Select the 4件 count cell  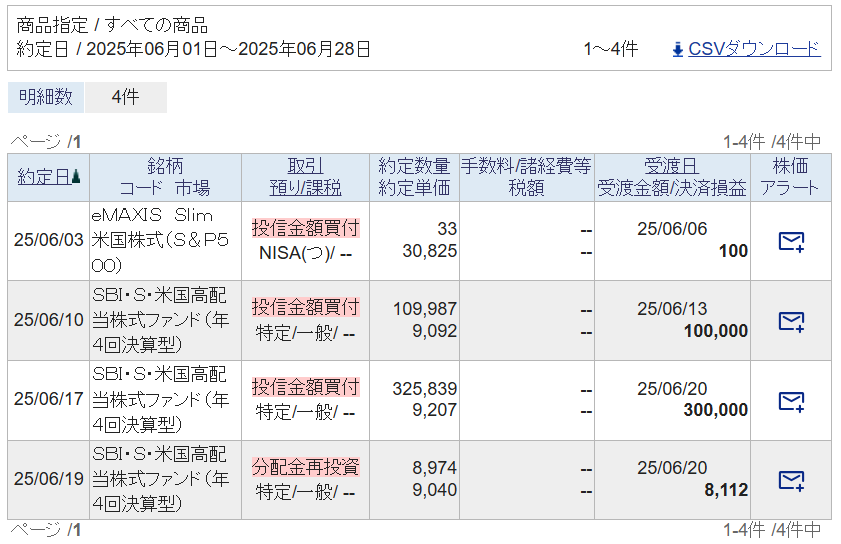tap(126, 97)
